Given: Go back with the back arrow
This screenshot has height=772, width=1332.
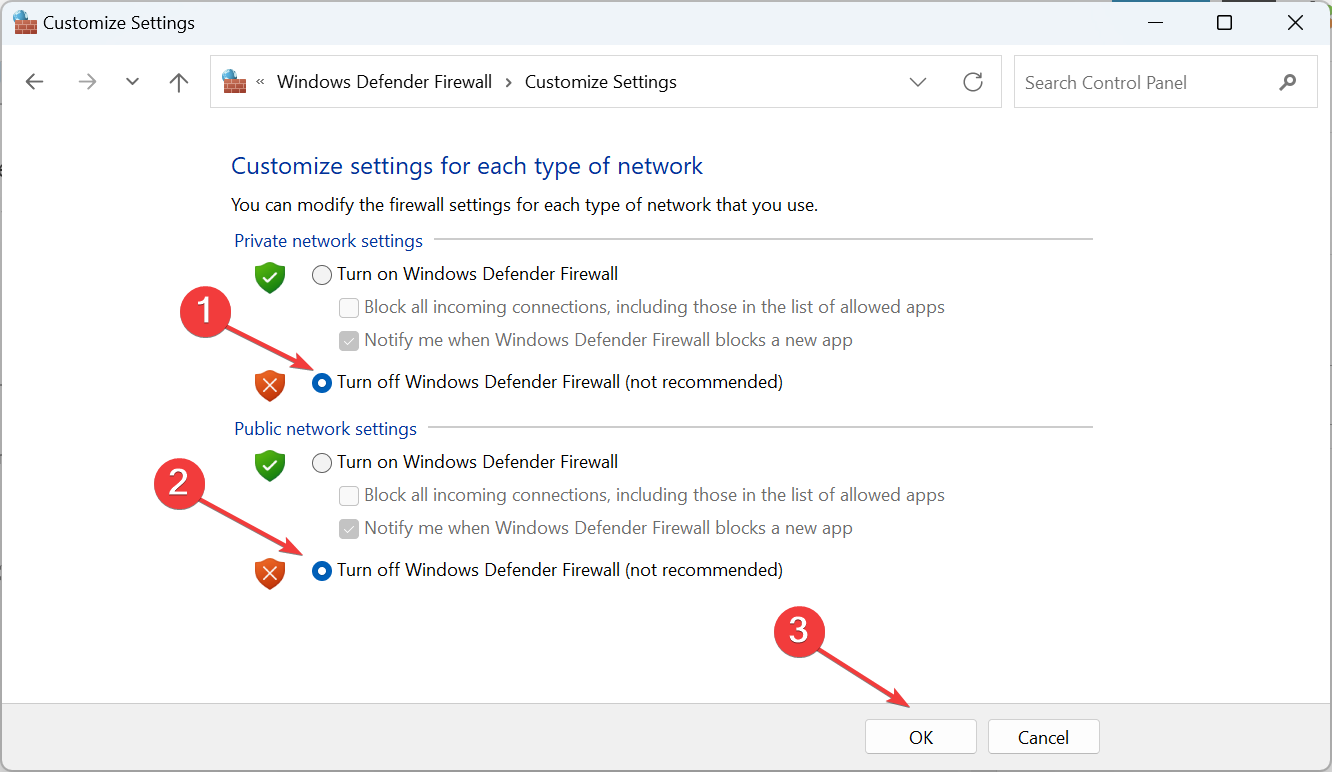Looking at the screenshot, I should (35, 82).
